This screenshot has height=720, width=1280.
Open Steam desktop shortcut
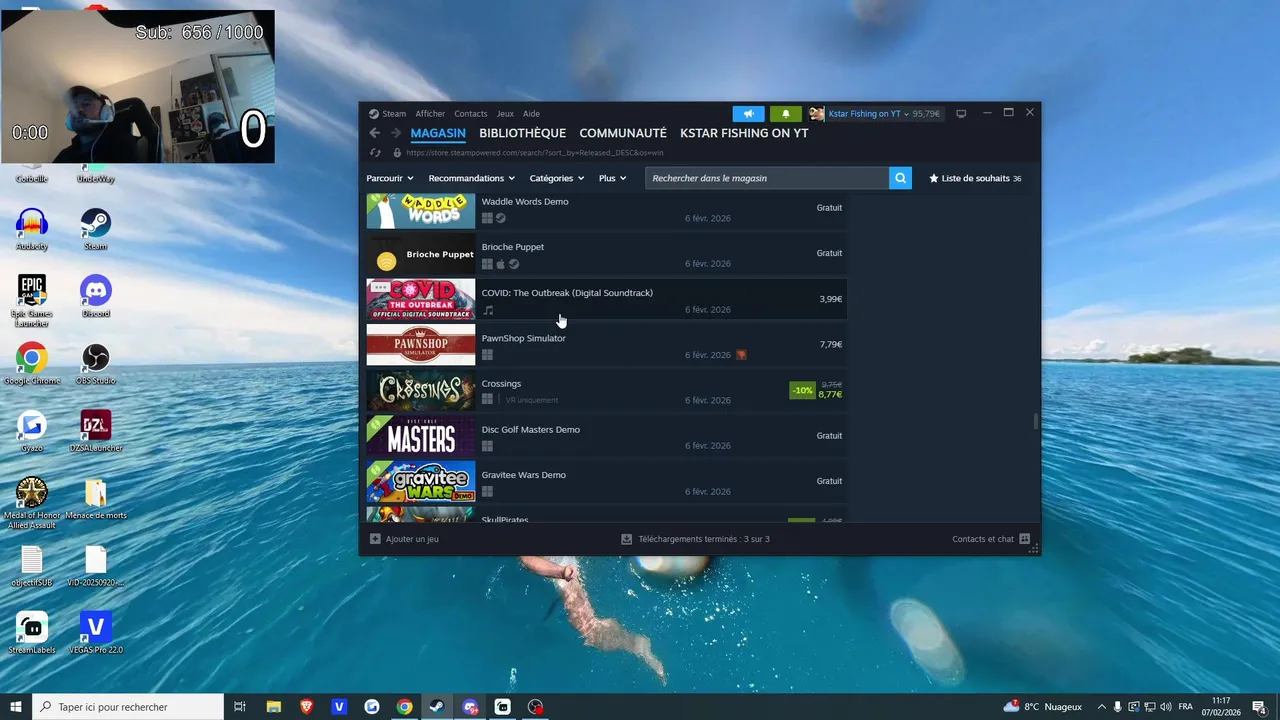pyautogui.click(x=95, y=229)
